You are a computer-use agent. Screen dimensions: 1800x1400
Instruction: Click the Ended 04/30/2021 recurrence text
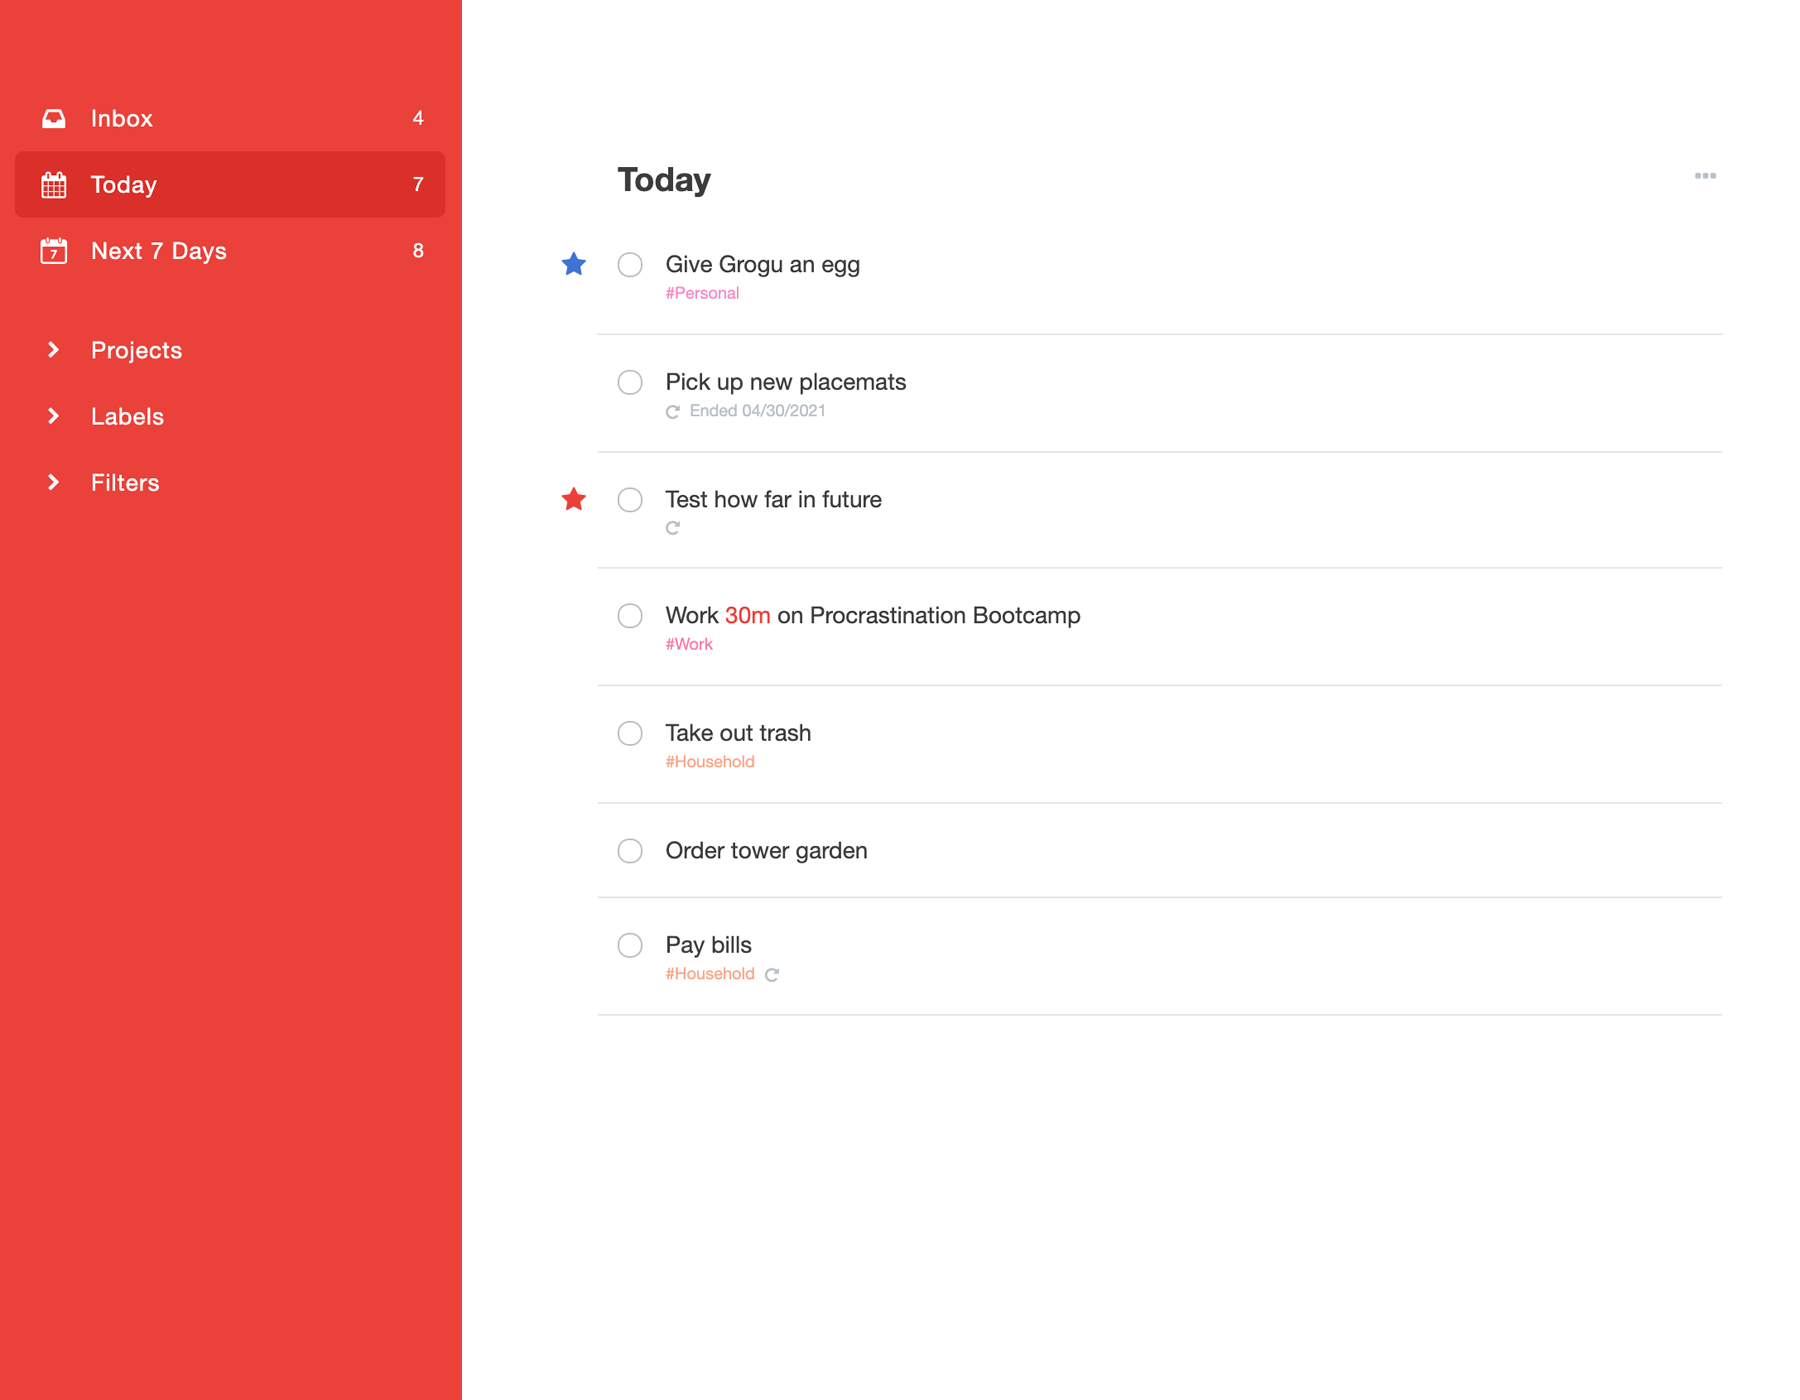click(x=757, y=411)
